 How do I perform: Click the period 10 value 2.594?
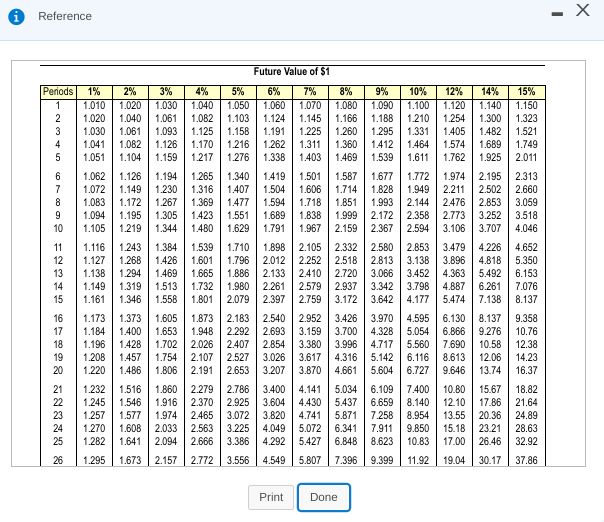pos(418,228)
